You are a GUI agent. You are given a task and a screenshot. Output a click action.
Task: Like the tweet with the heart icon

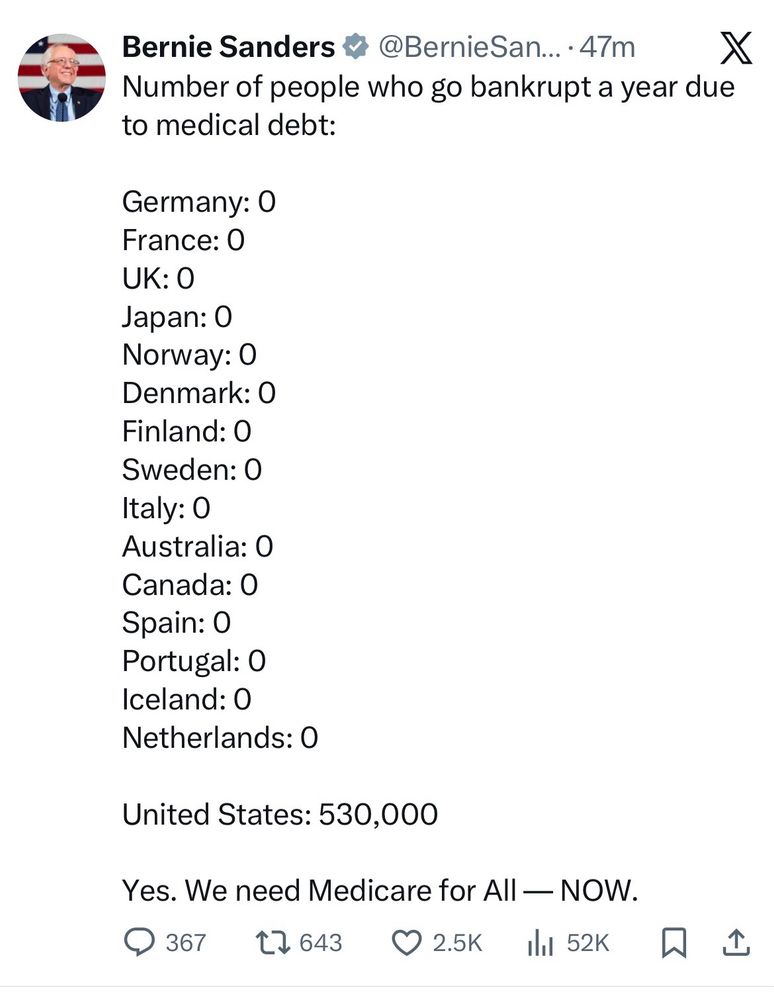pos(405,942)
